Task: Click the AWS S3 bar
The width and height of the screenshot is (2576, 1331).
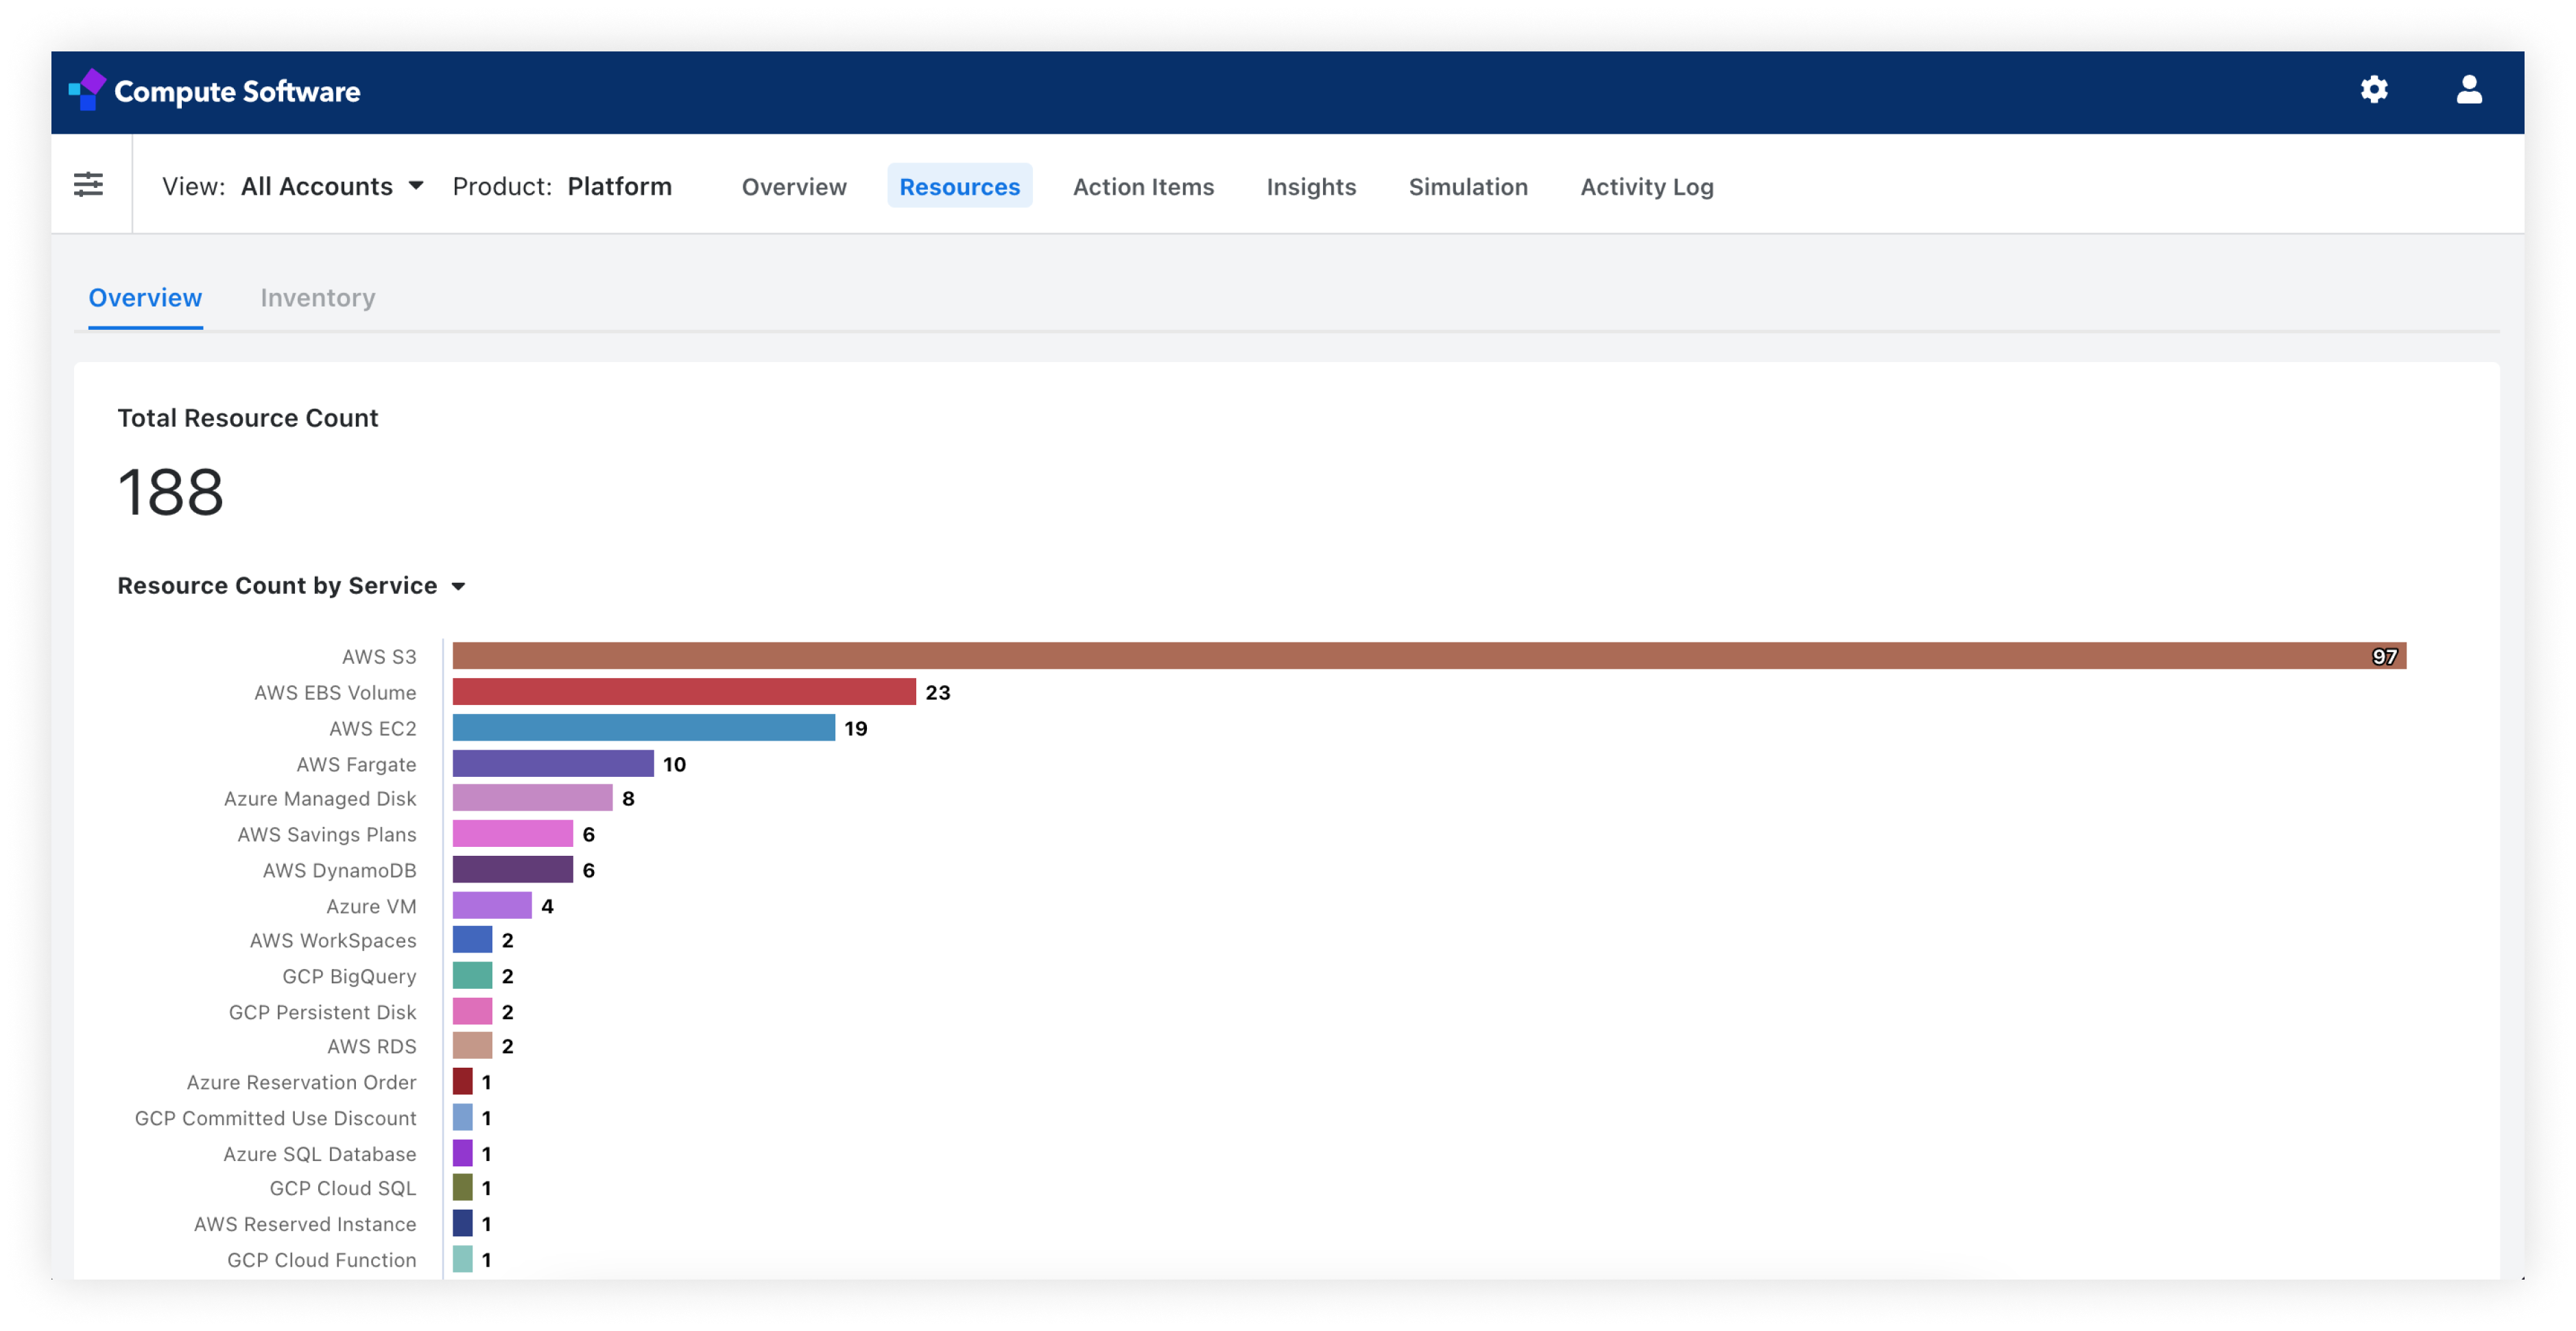Action: (x=1429, y=656)
